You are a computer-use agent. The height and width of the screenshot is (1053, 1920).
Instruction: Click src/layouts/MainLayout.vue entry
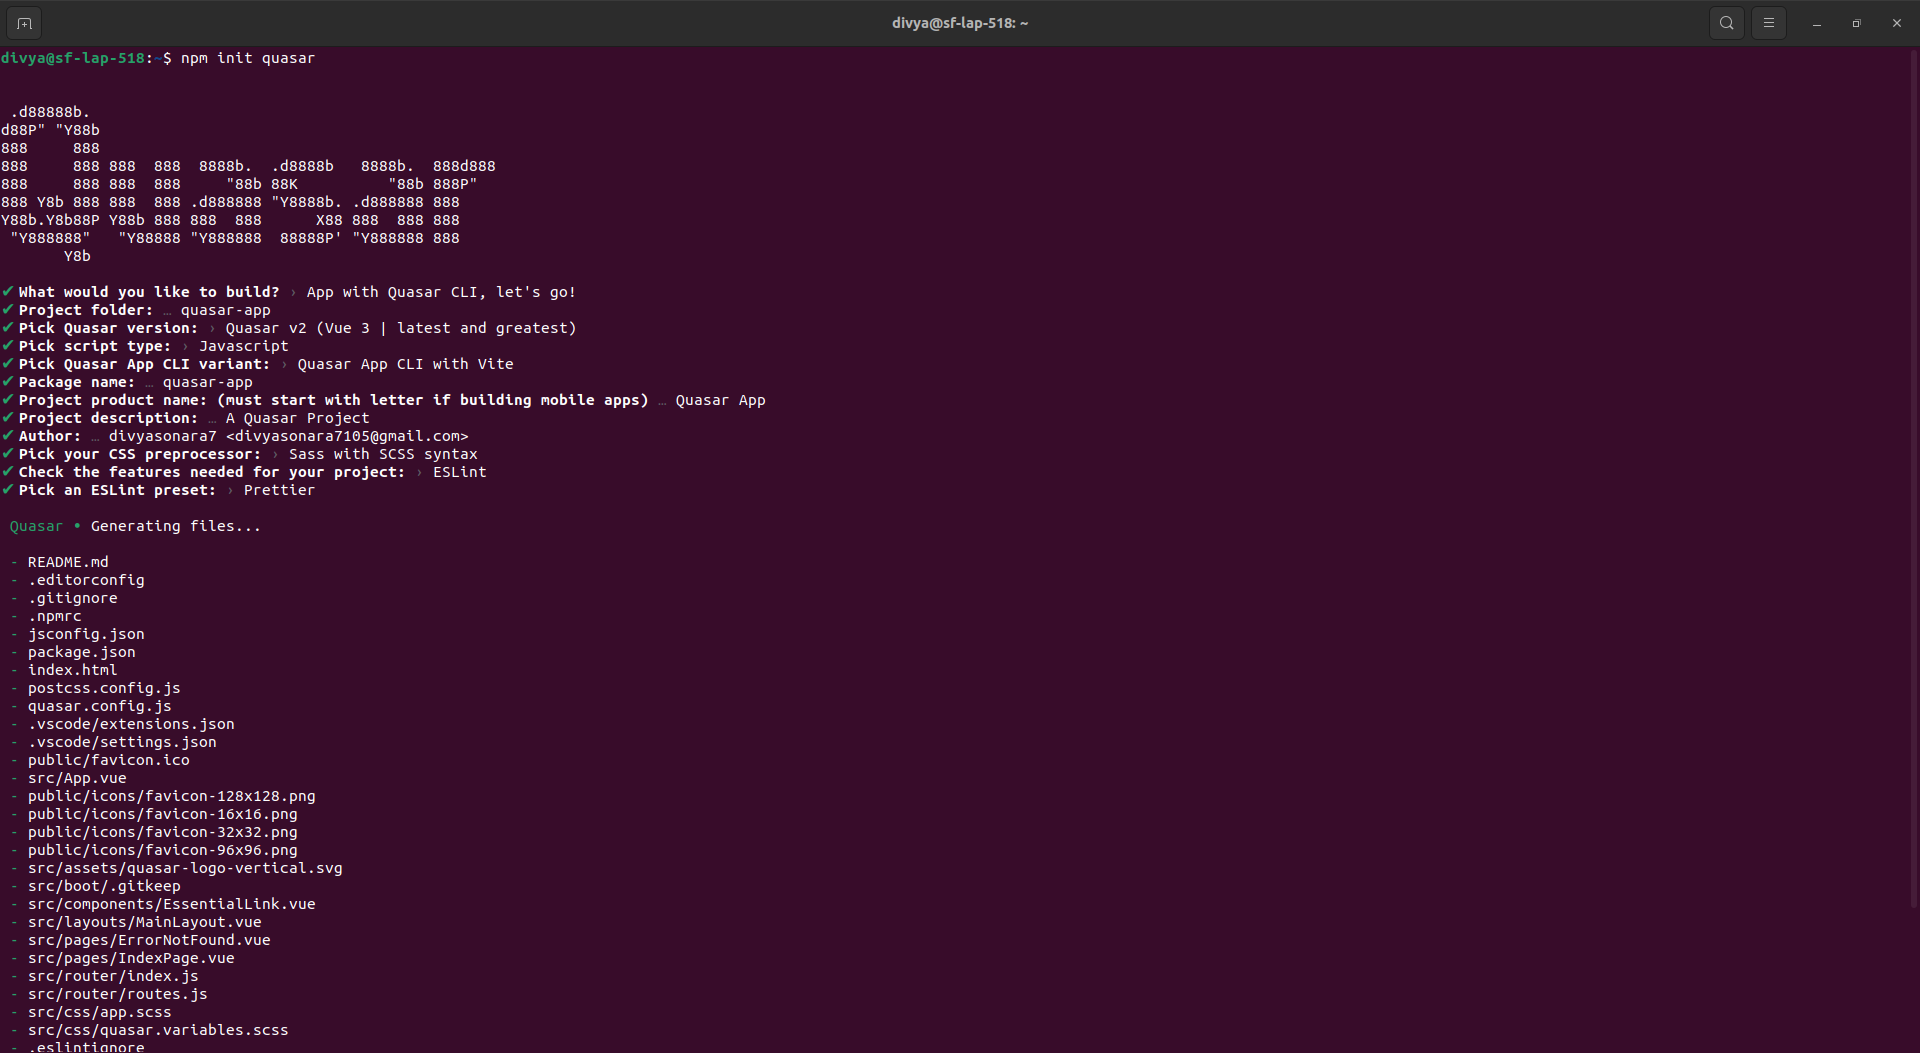pos(145,923)
